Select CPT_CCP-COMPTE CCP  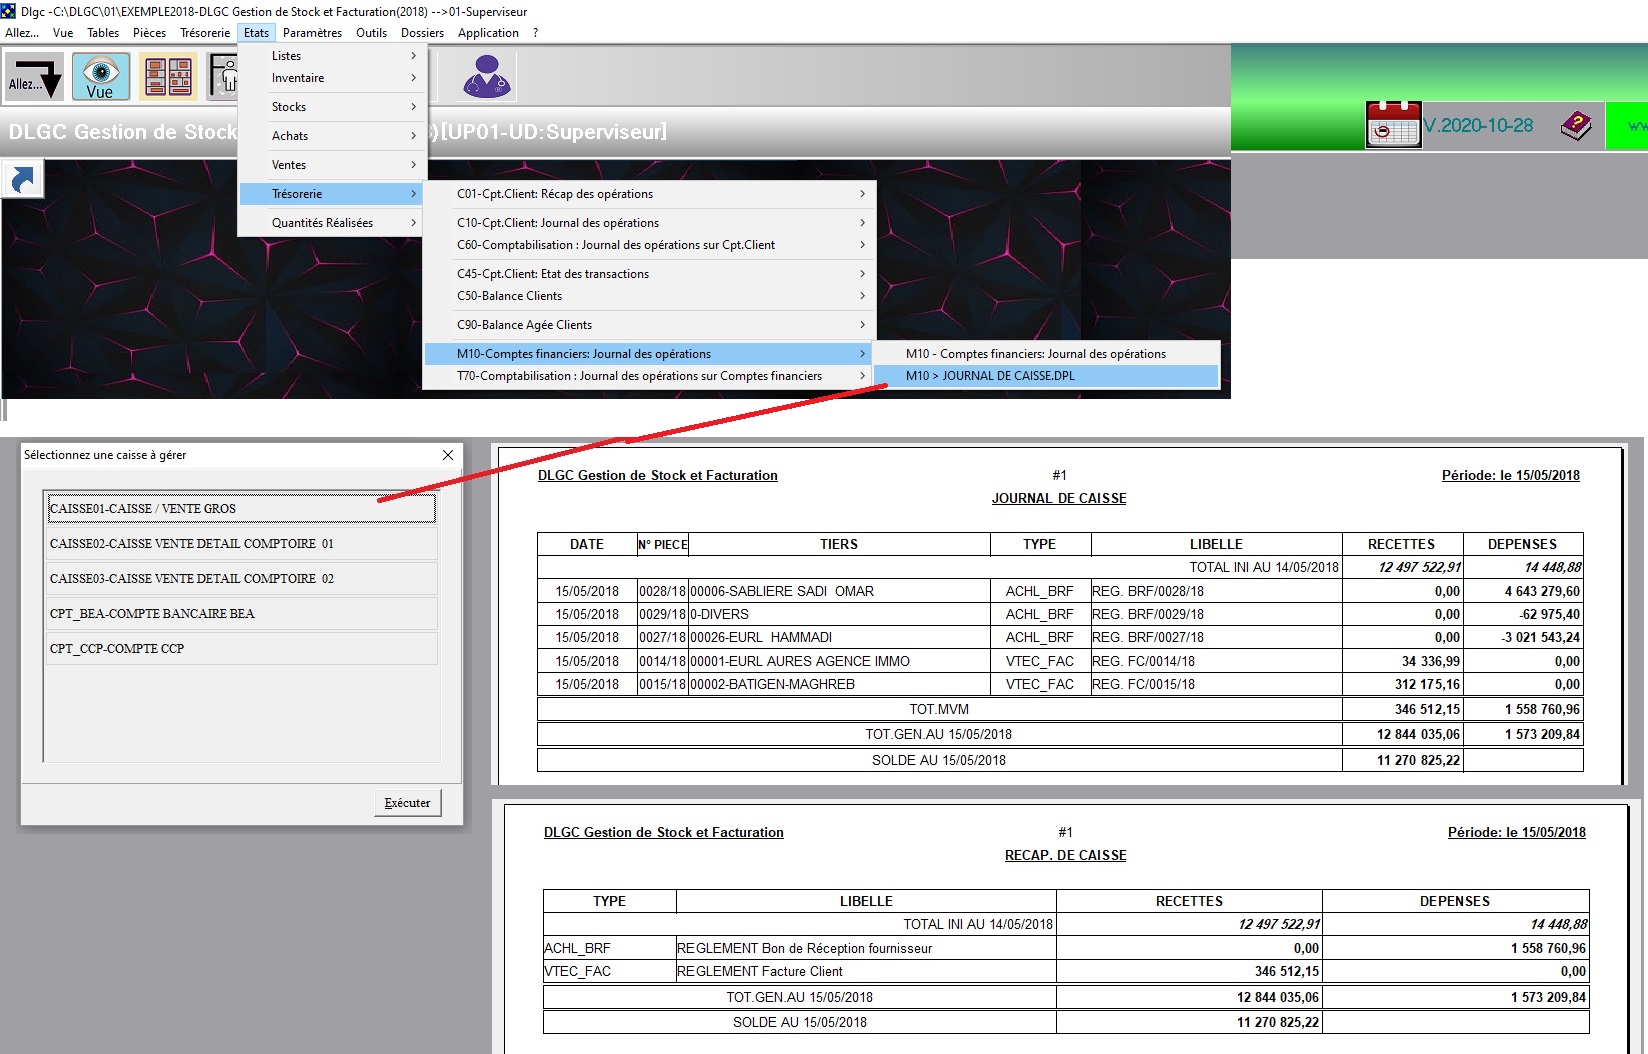[x=241, y=649]
